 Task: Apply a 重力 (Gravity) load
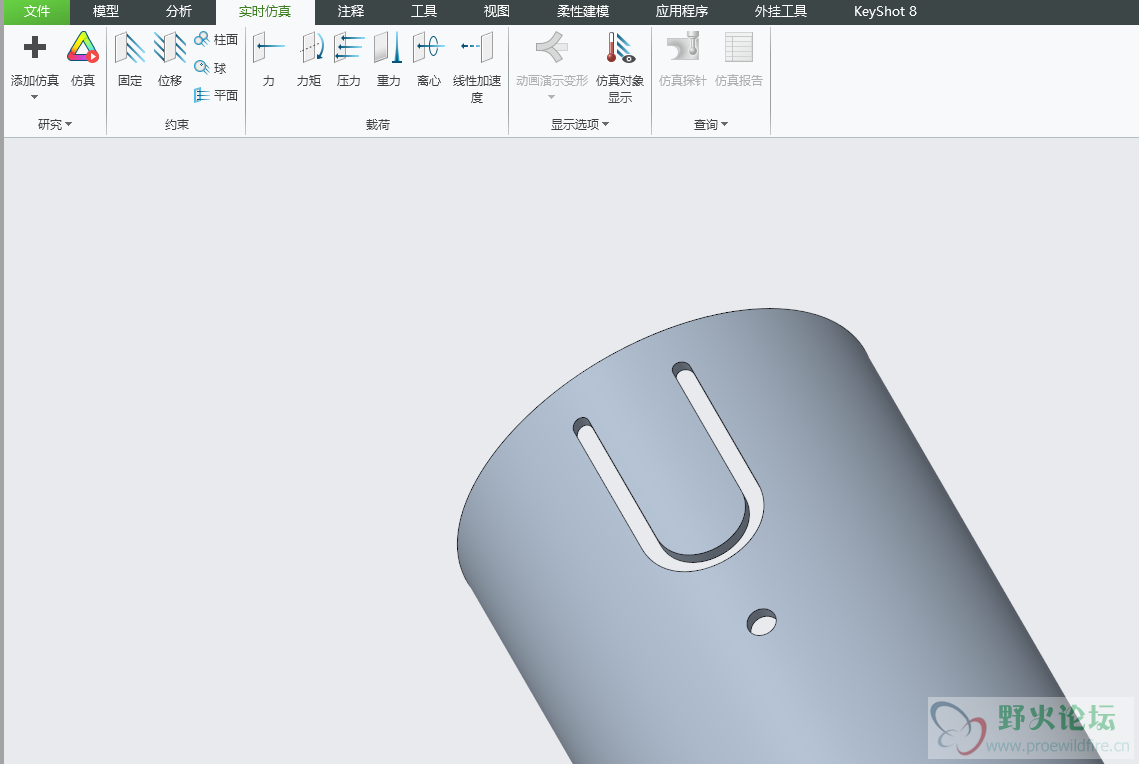point(388,48)
